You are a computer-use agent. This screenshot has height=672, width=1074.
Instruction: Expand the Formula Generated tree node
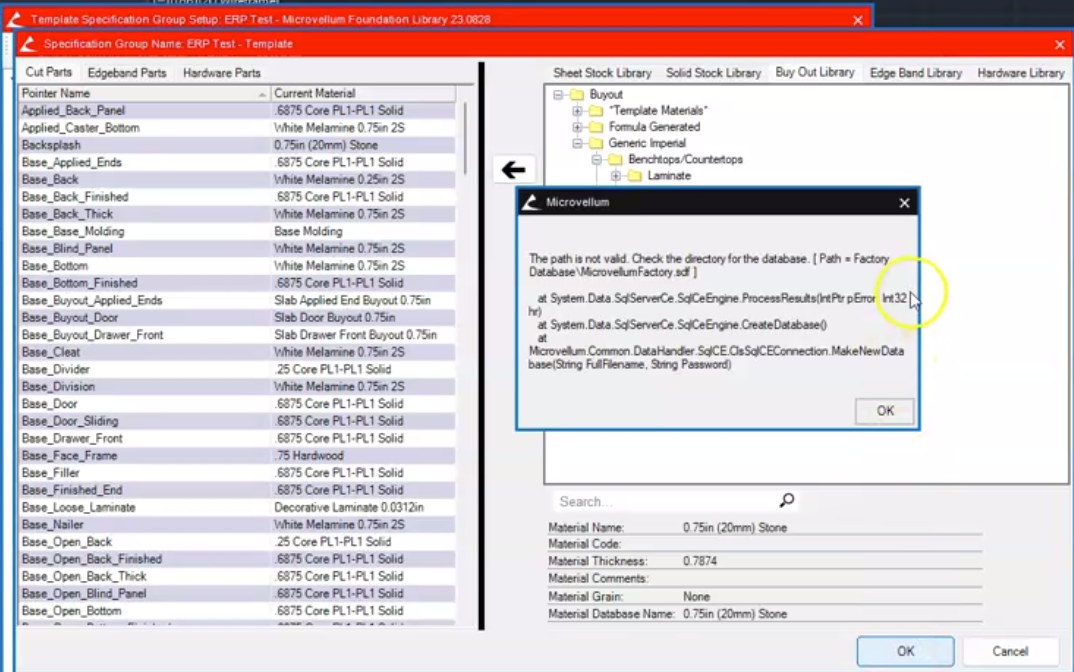click(577, 127)
